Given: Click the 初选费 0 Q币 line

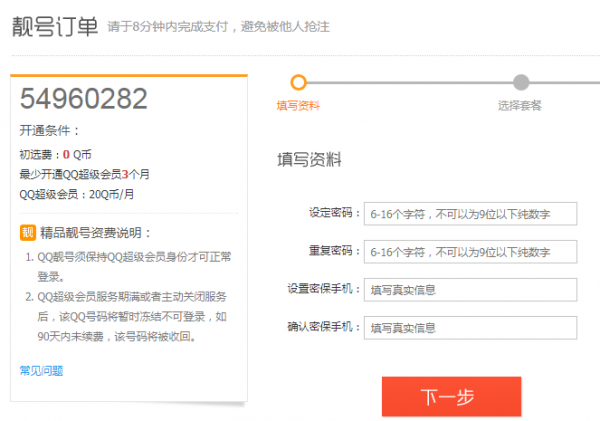Looking at the screenshot, I should [x=55, y=155].
